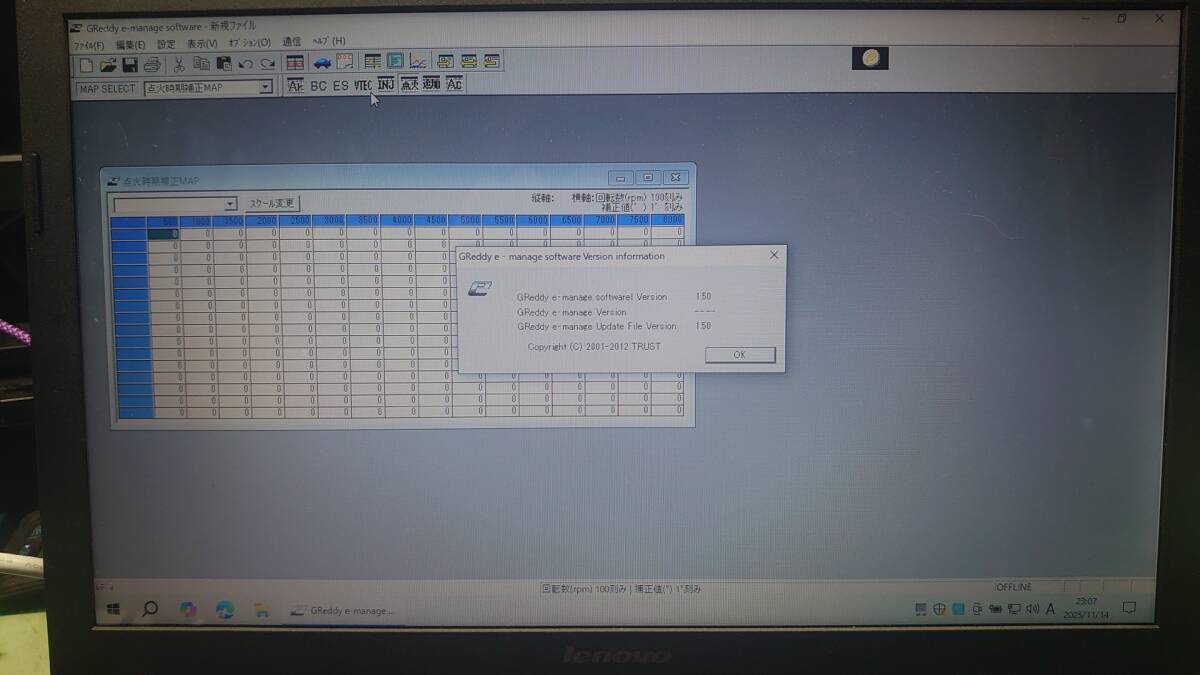Open the ファイル(F) menu
This screenshot has height=675, width=1200.
[x=88, y=43]
